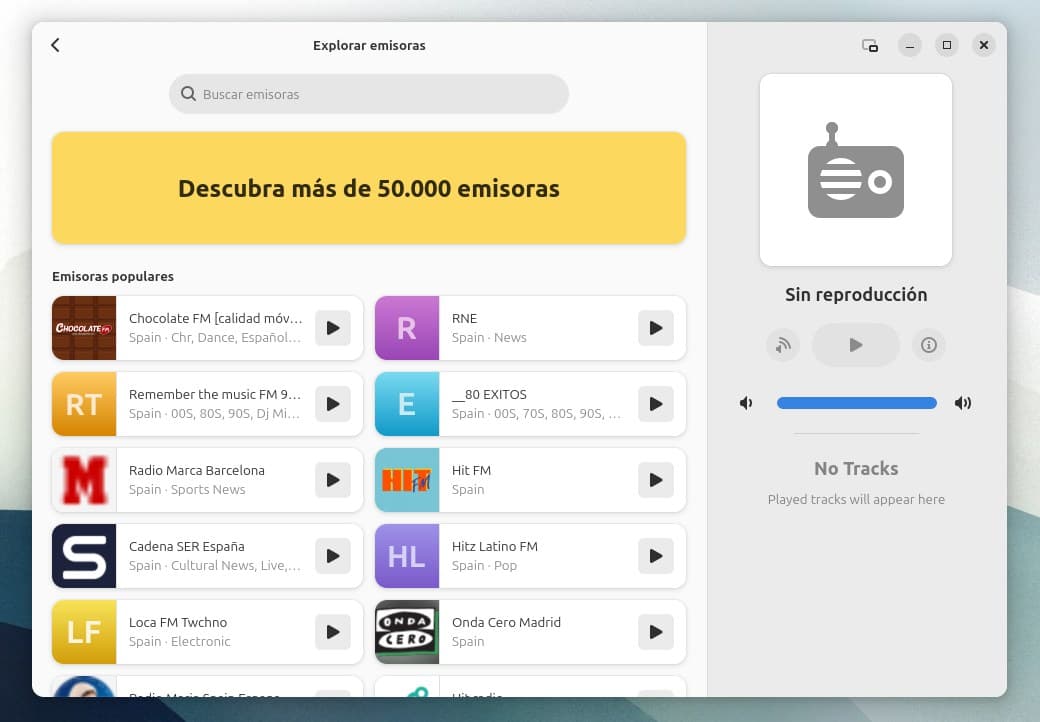Play Cadena SER España station

(x=333, y=556)
